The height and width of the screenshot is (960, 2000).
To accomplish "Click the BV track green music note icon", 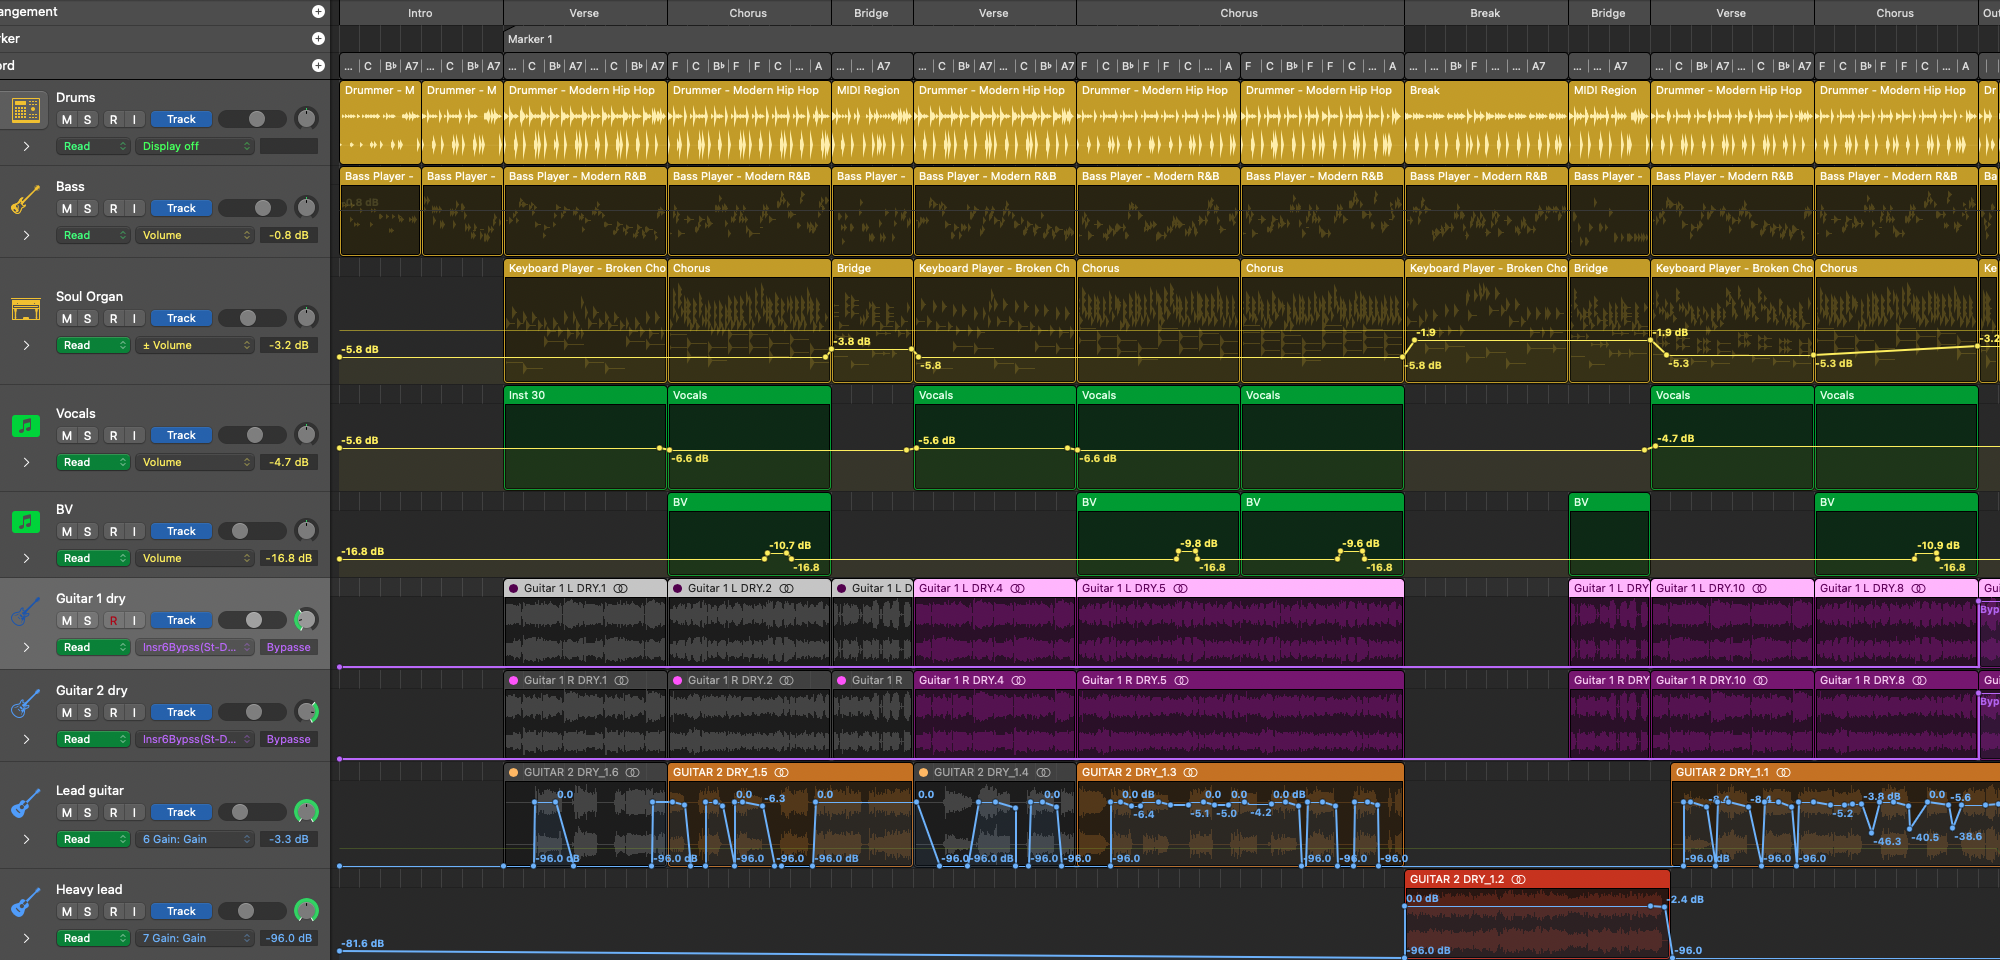I will 26,522.
